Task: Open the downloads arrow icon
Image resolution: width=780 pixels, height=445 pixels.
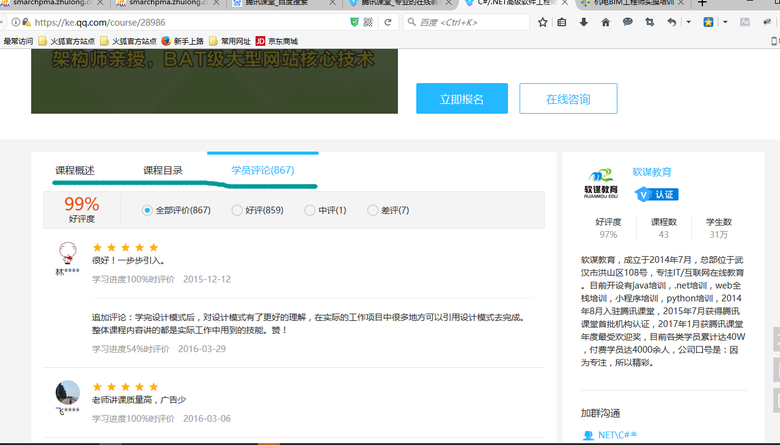Action: 584,22
